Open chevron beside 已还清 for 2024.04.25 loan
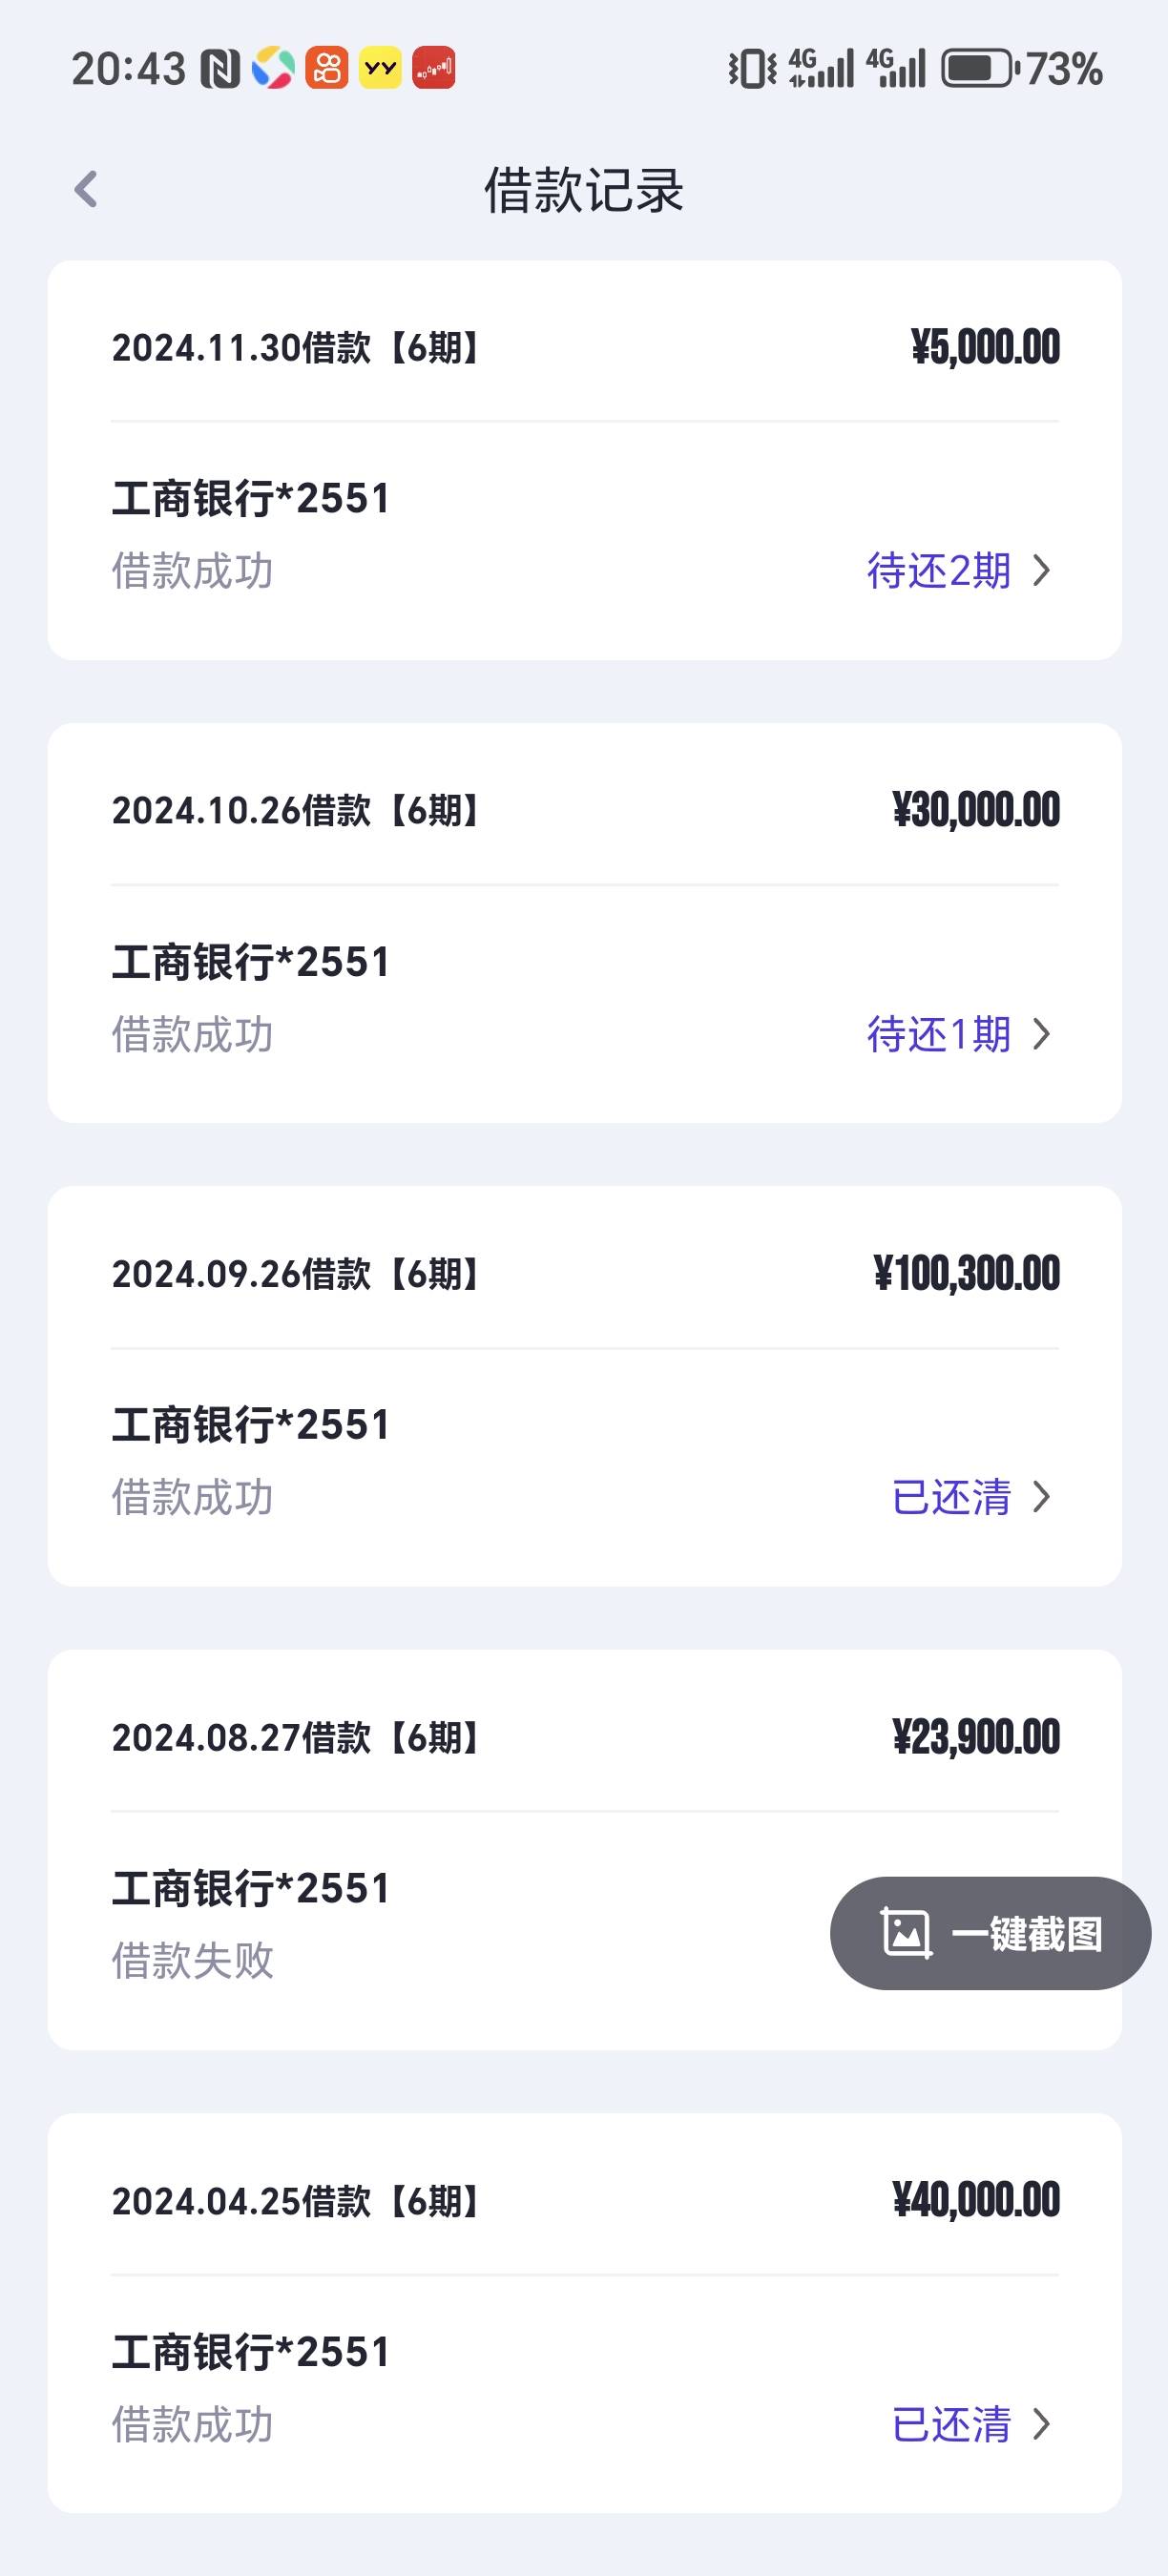The width and height of the screenshot is (1168, 2576). pos(1042,2424)
